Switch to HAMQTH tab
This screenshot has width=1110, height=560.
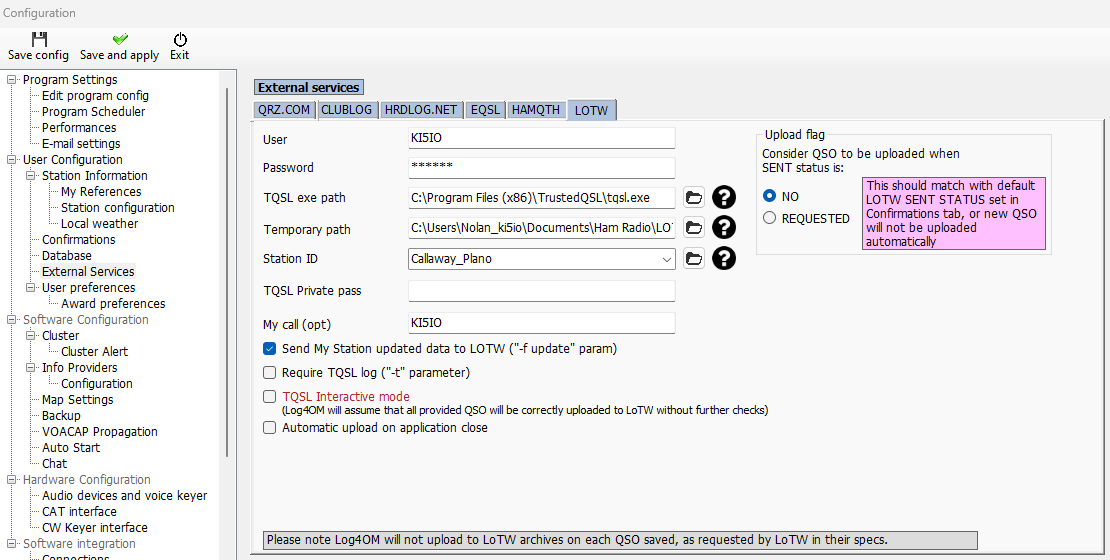(536, 110)
